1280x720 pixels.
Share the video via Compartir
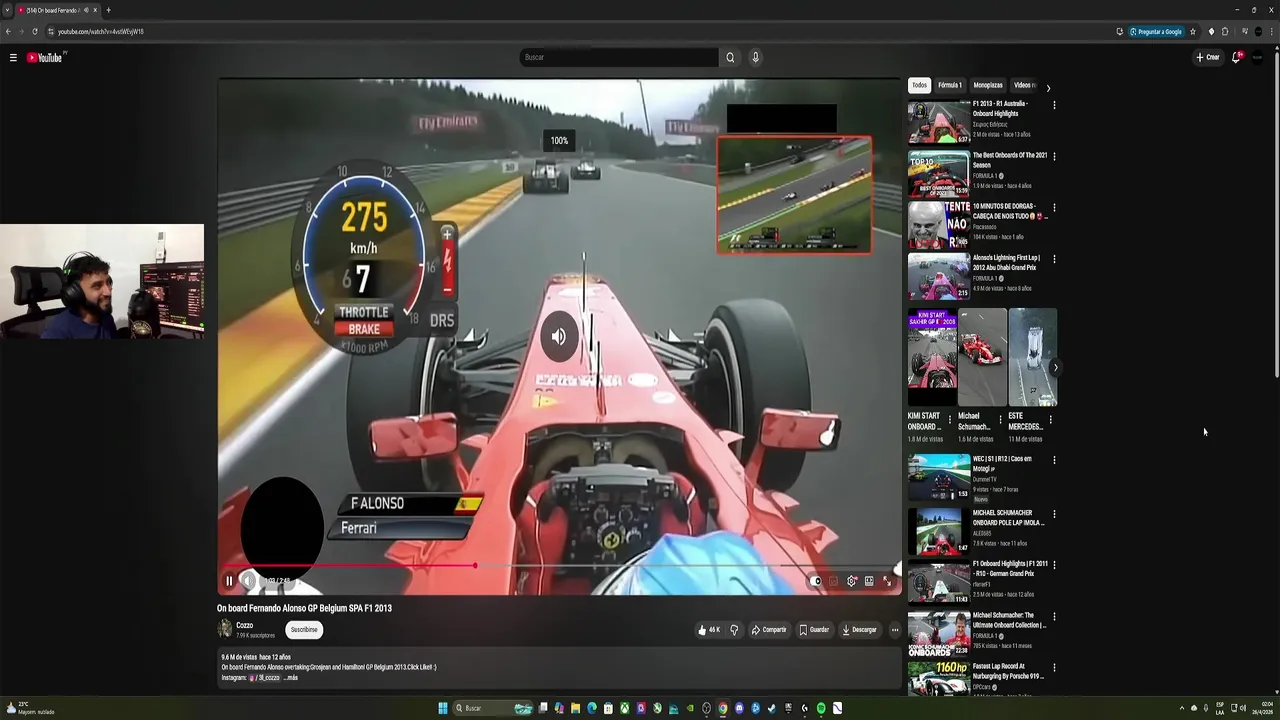coord(769,630)
